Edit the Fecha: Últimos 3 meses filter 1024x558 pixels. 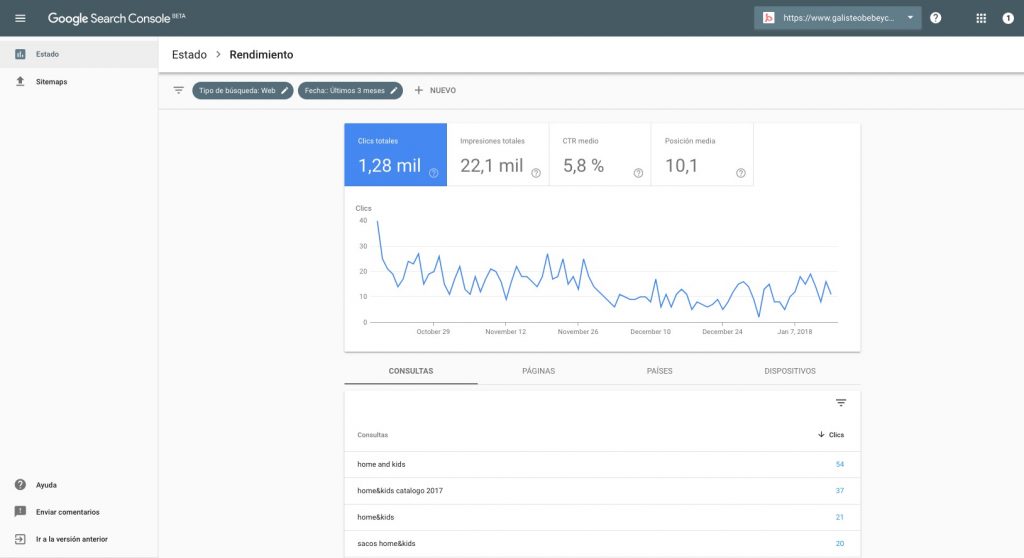tap(350, 90)
